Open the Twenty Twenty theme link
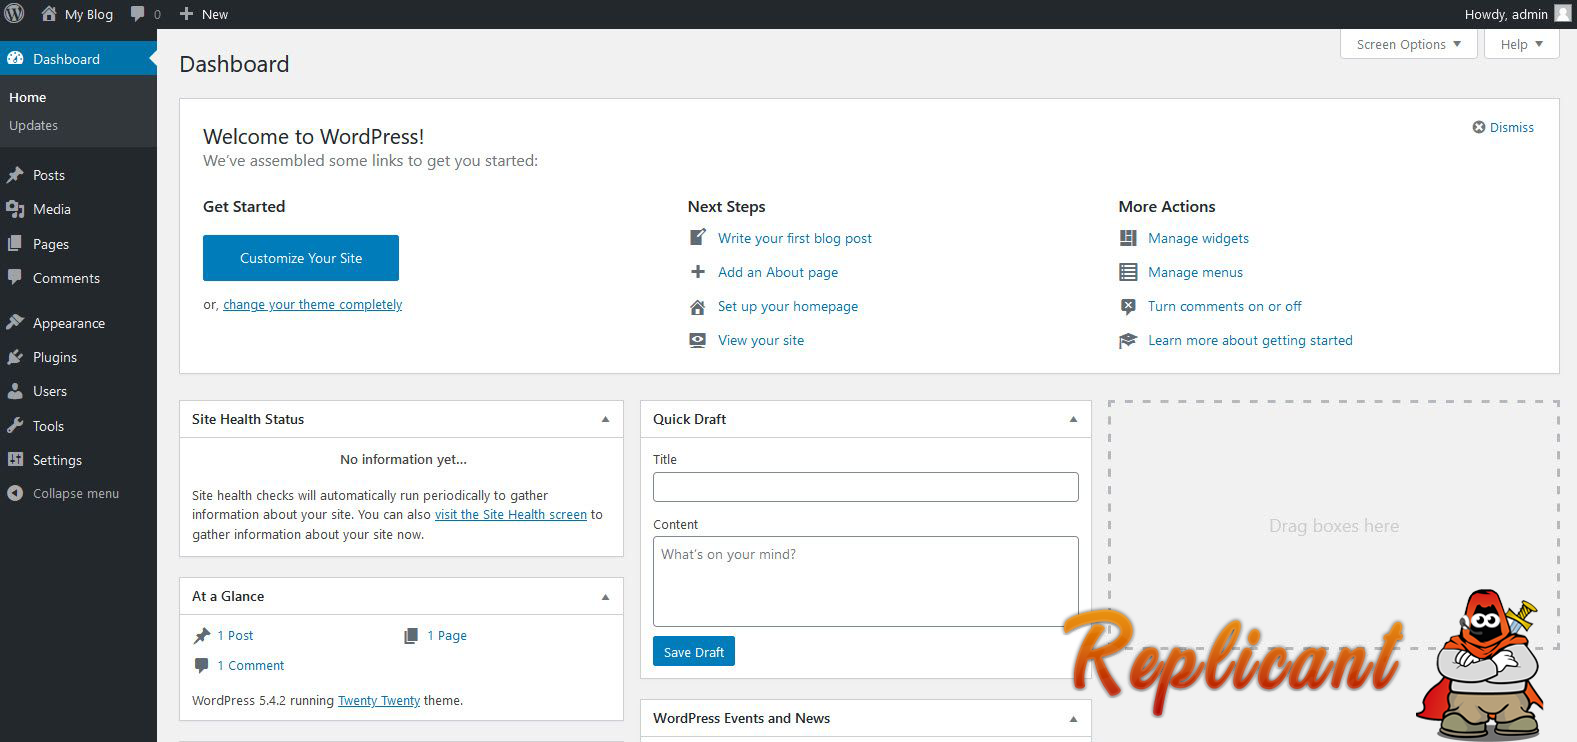The image size is (1577, 742). pos(379,701)
